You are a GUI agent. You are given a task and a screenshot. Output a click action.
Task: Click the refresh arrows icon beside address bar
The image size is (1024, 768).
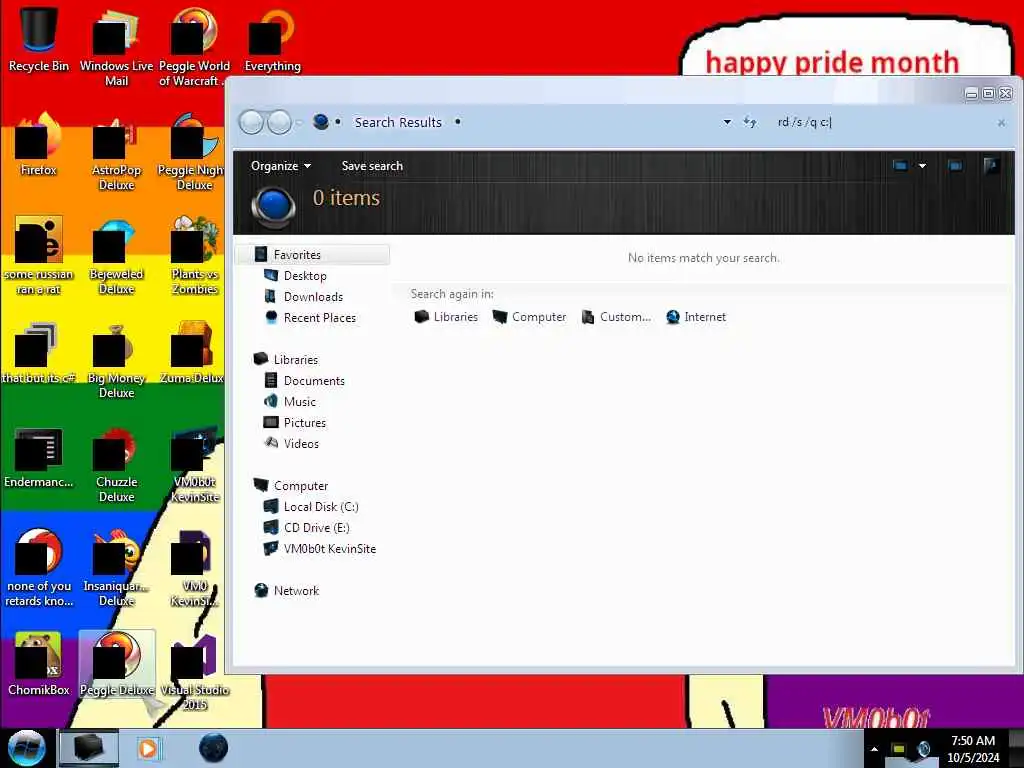click(x=750, y=122)
